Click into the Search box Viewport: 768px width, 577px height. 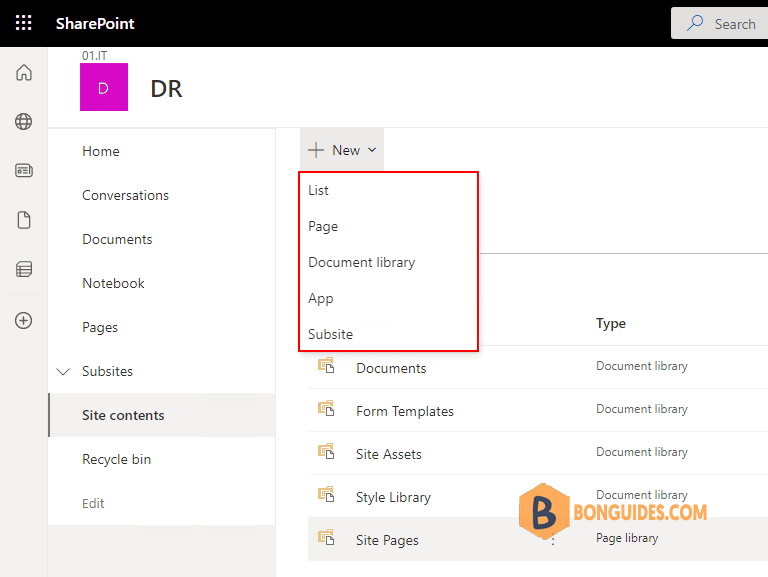click(x=720, y=23)
